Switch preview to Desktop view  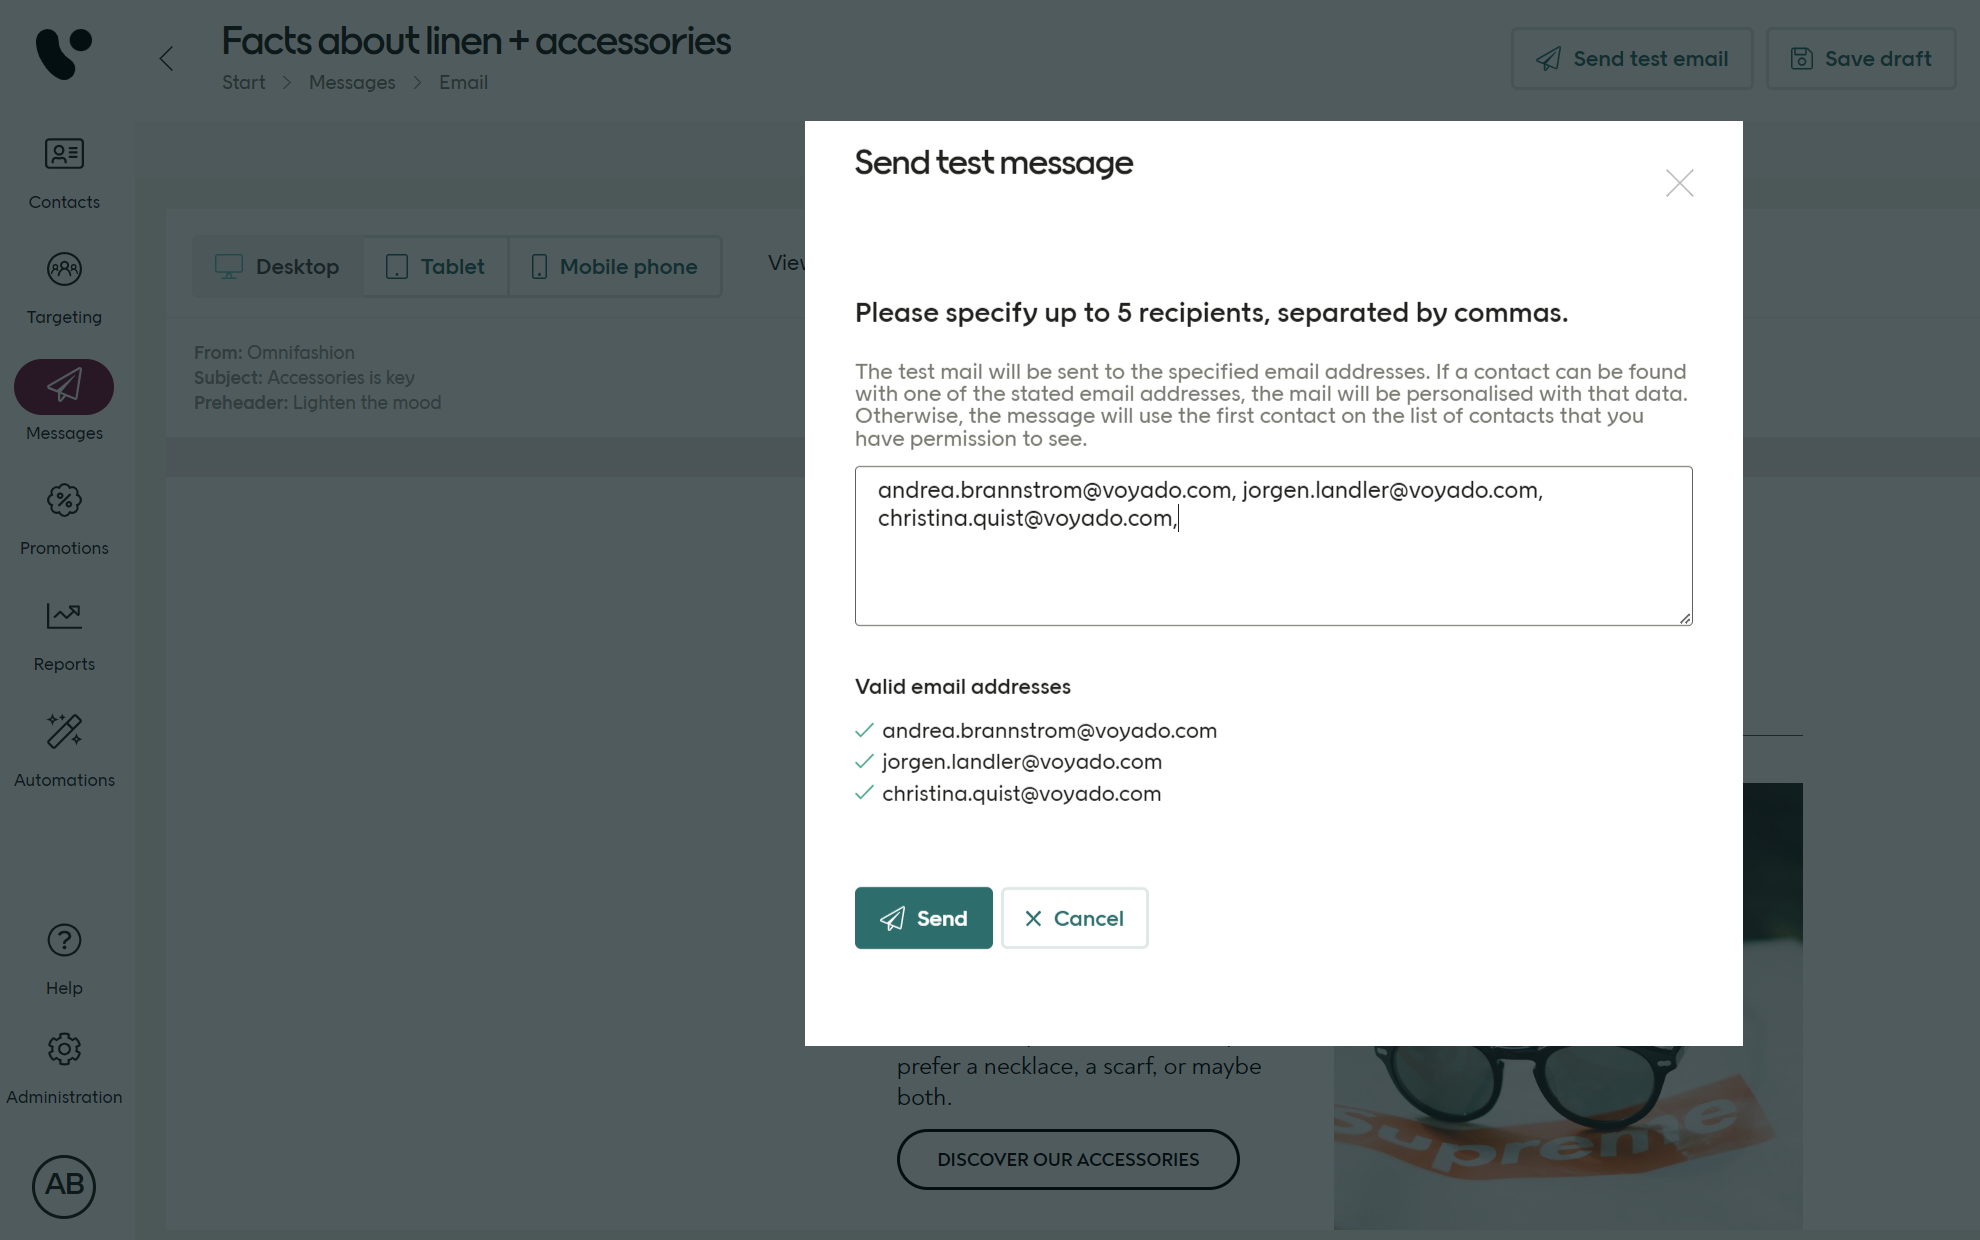point(277,266)
